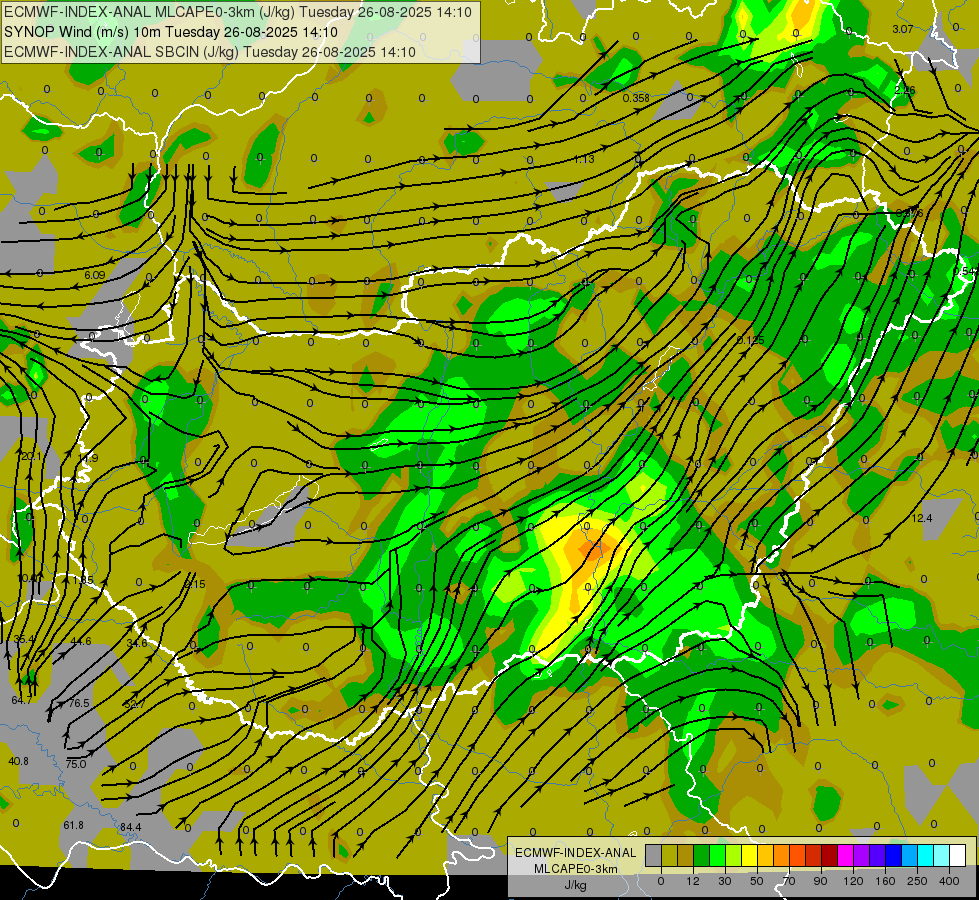Screen dimensions: 979x900
Task: Click the map value 75.0
Action: [x=76, y=764]
